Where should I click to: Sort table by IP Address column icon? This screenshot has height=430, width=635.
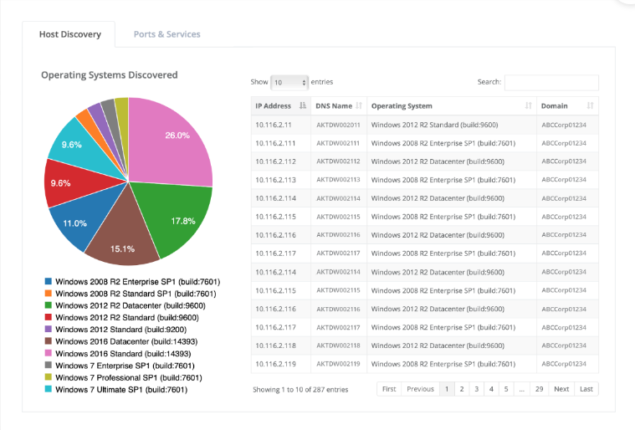pyautogui.click(x=302, y=105)
